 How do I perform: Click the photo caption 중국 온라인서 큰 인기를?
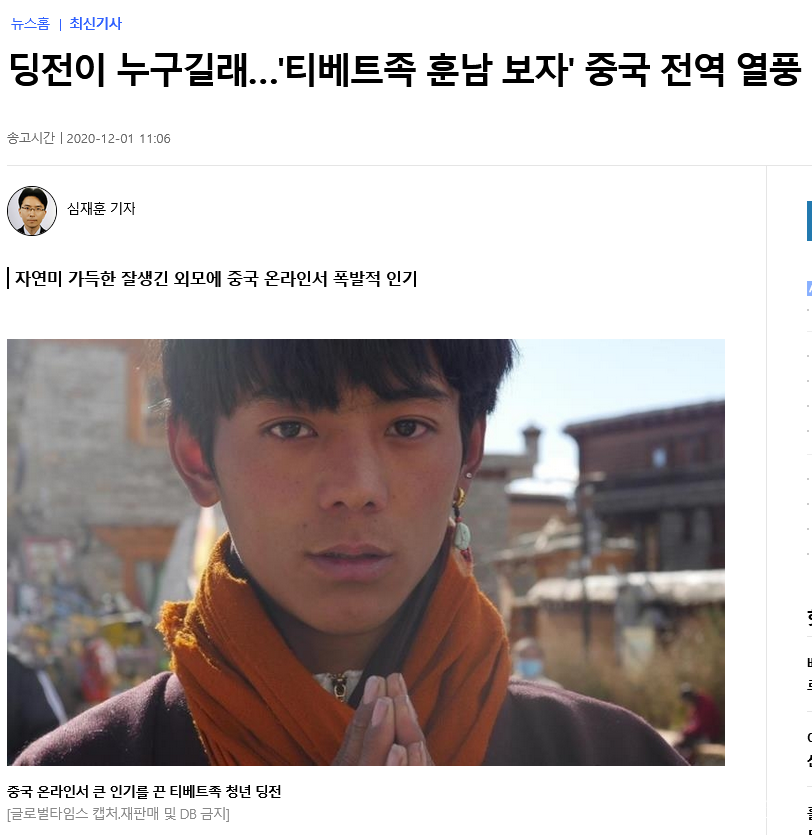click(x=144, y=791)
